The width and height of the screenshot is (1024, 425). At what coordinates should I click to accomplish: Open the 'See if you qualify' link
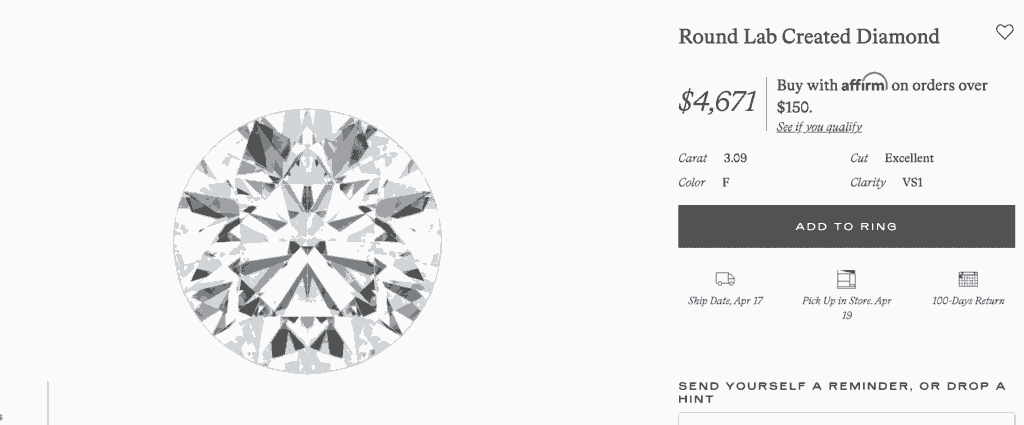click(819, 127)
